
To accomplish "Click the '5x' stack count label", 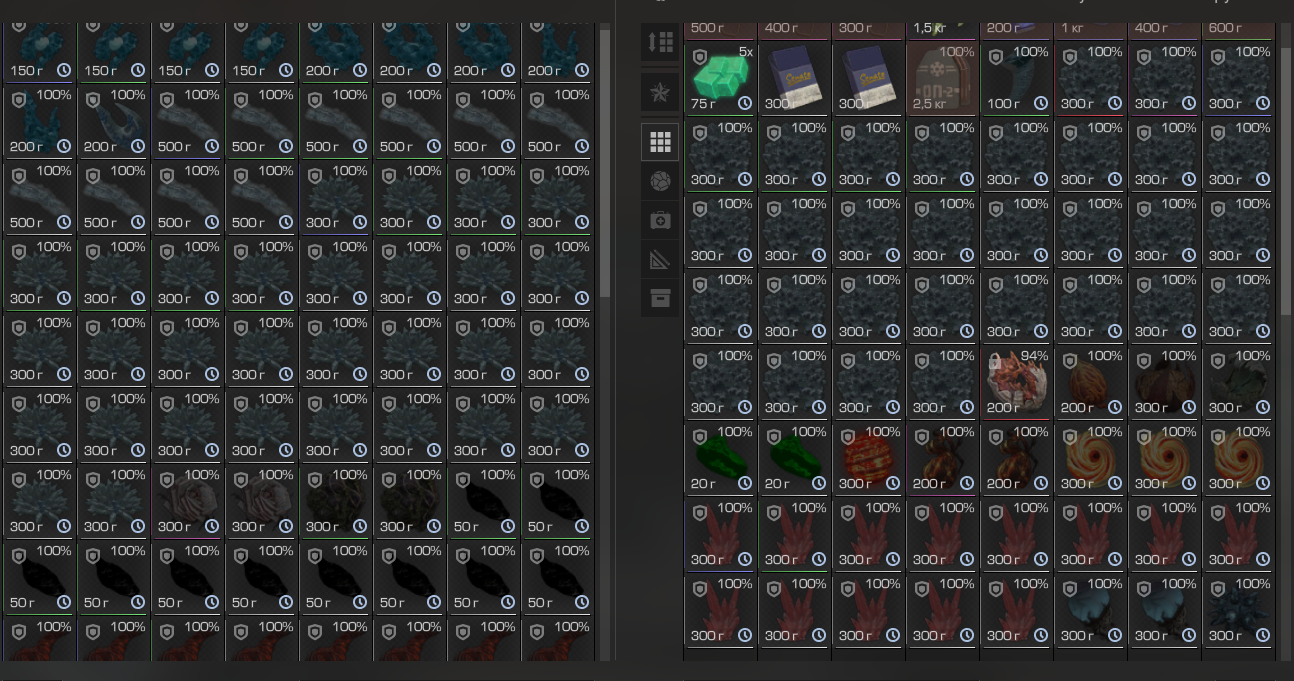I will [x=746, y=51].
